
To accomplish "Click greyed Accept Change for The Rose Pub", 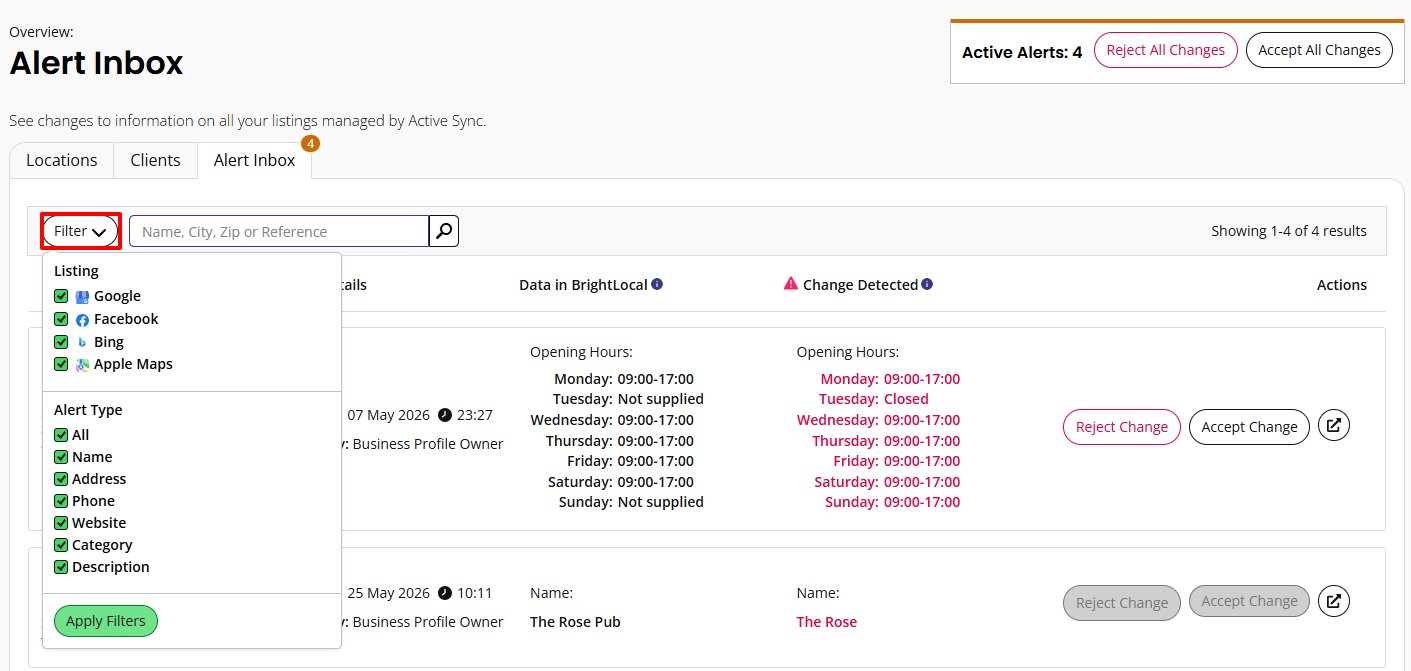I will (x=1249, y=601).
